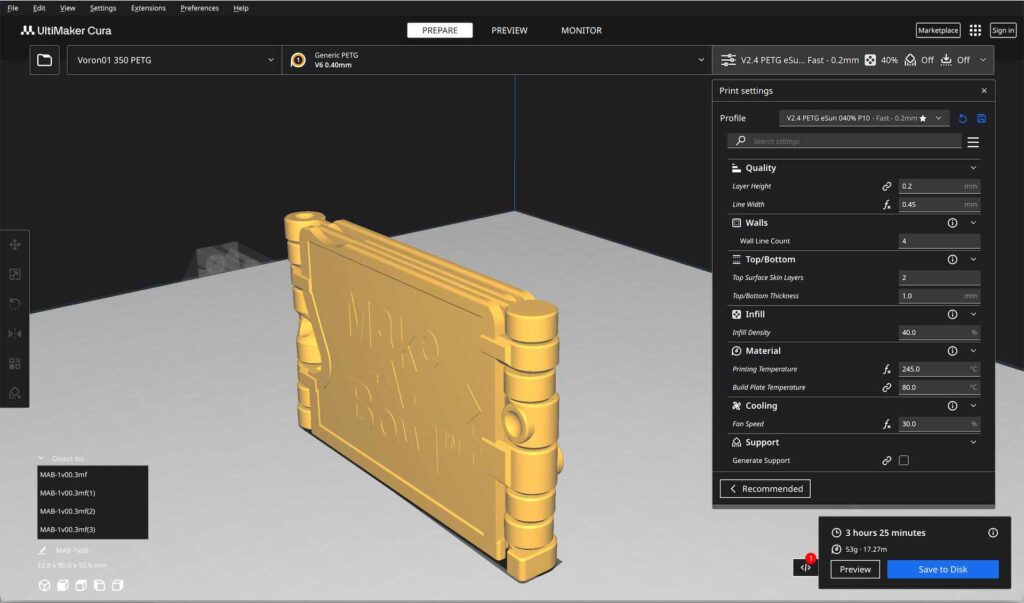
Task: Open the Voron01 350 PETG printer dropdown
Action: coord(174,60)
